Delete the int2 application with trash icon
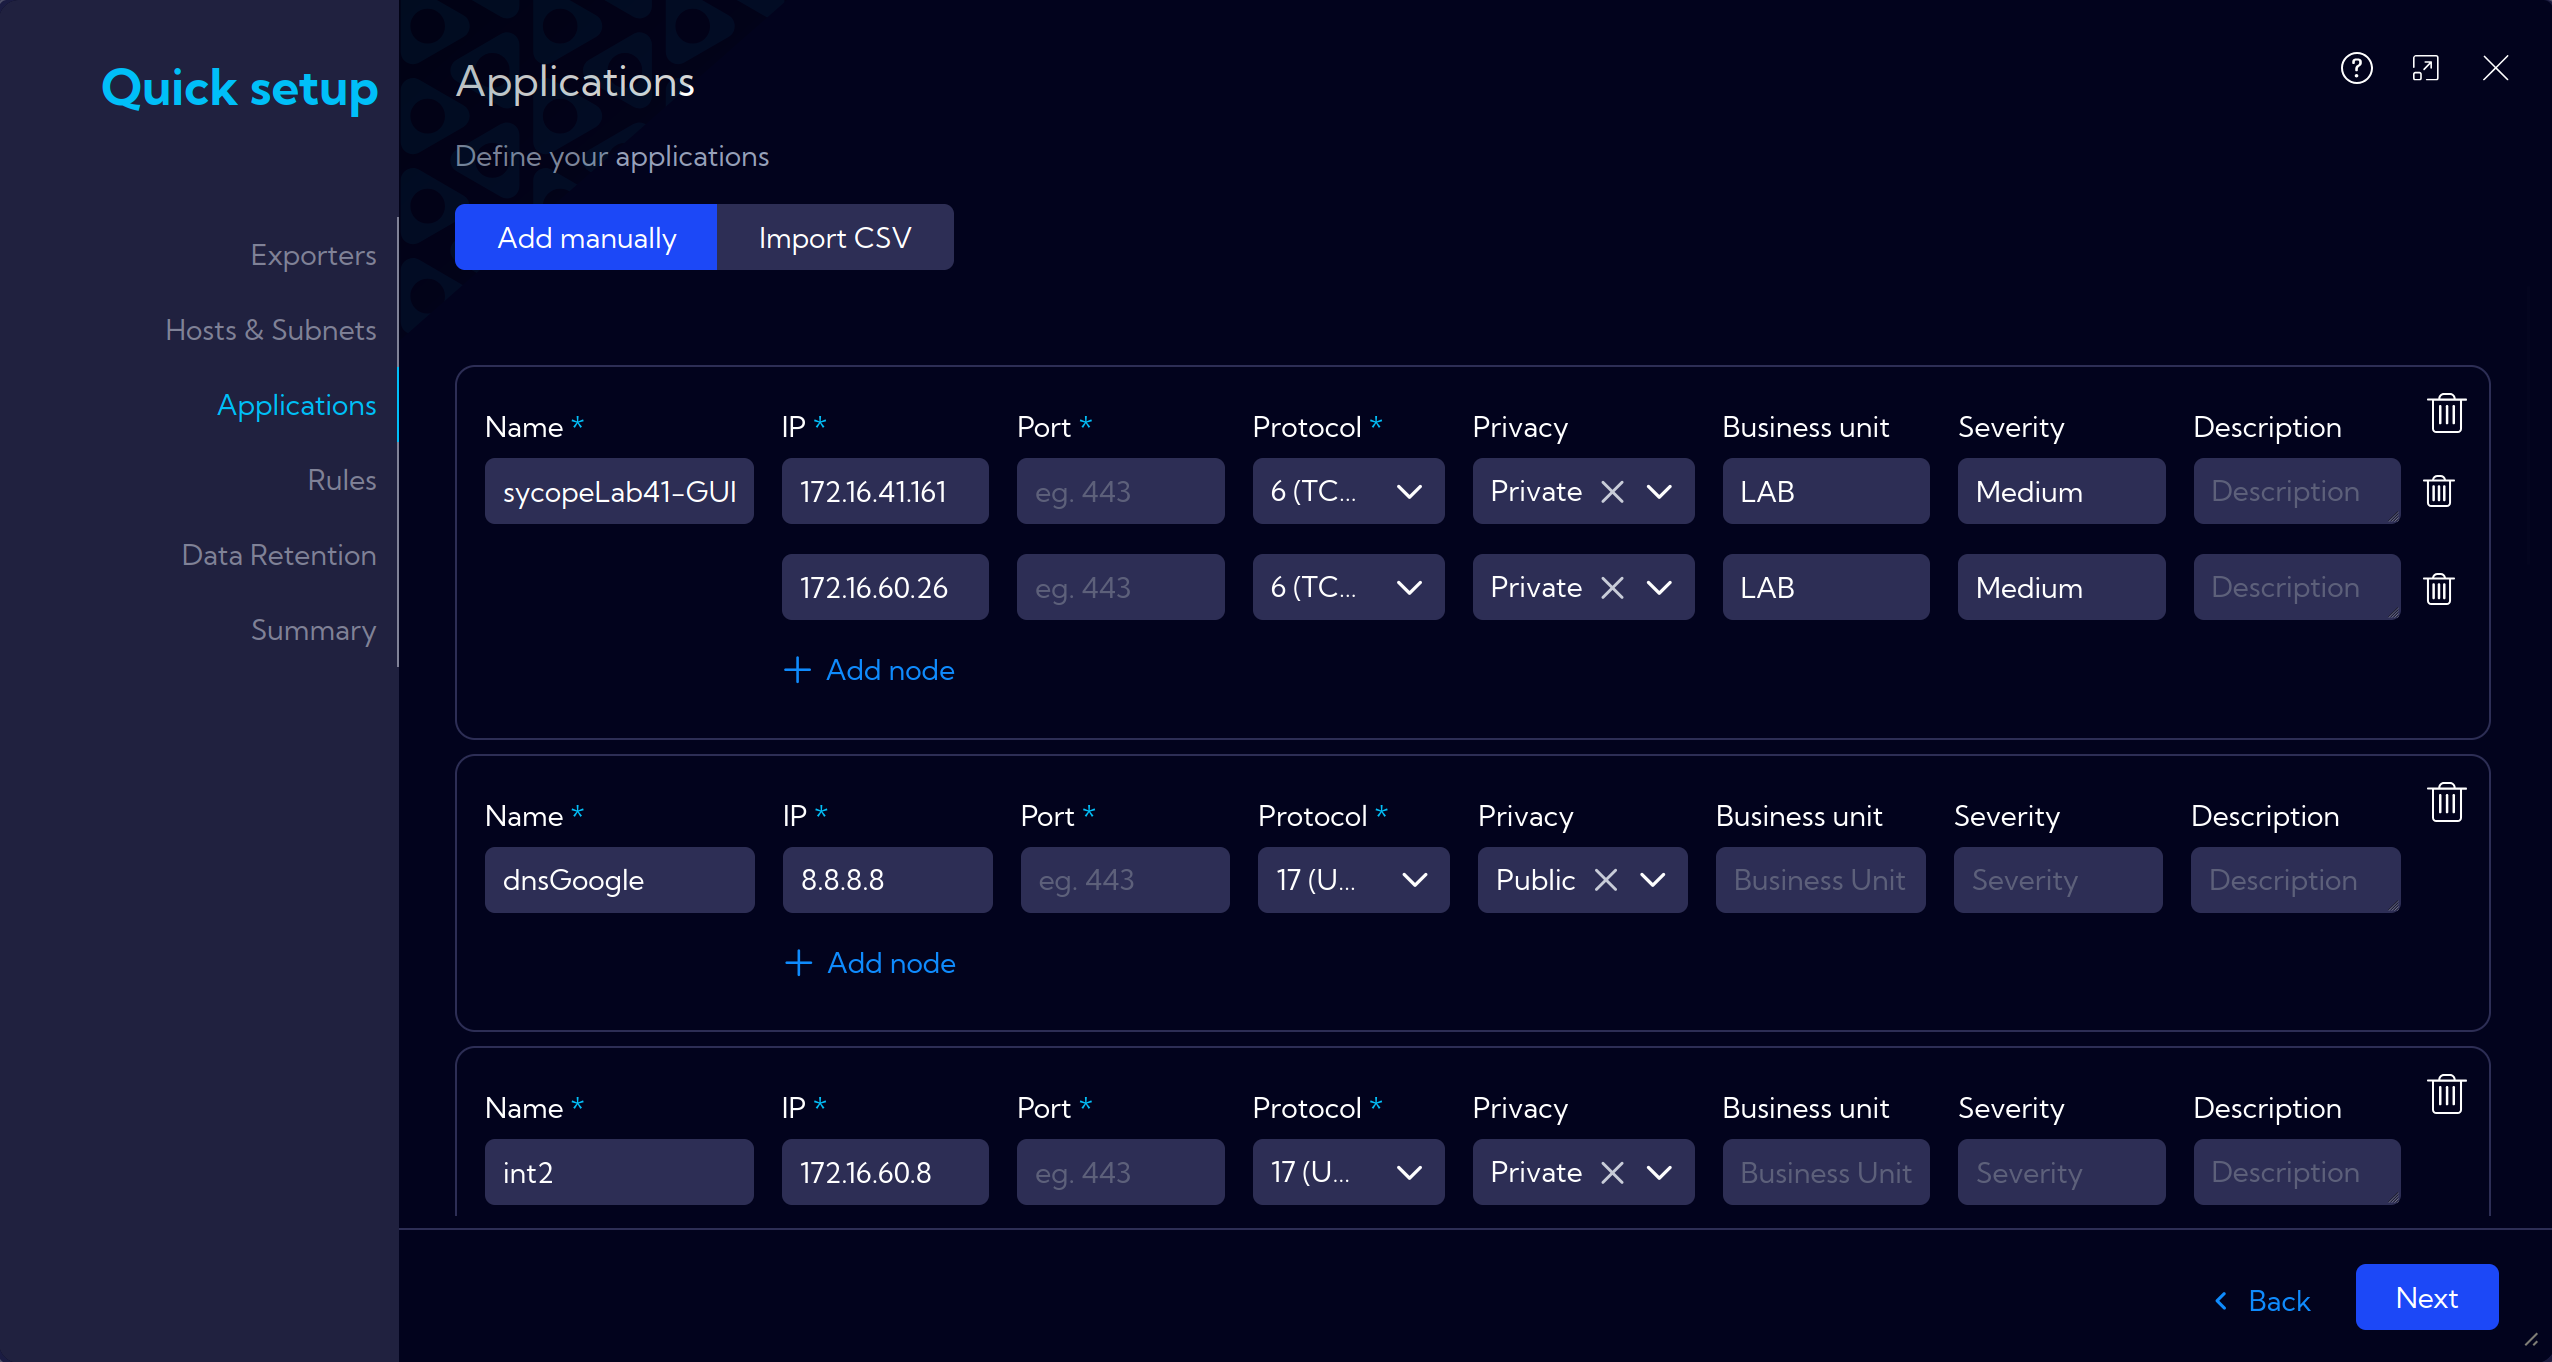This screenshot has width=2552, height=1362. (2446, 1094)
